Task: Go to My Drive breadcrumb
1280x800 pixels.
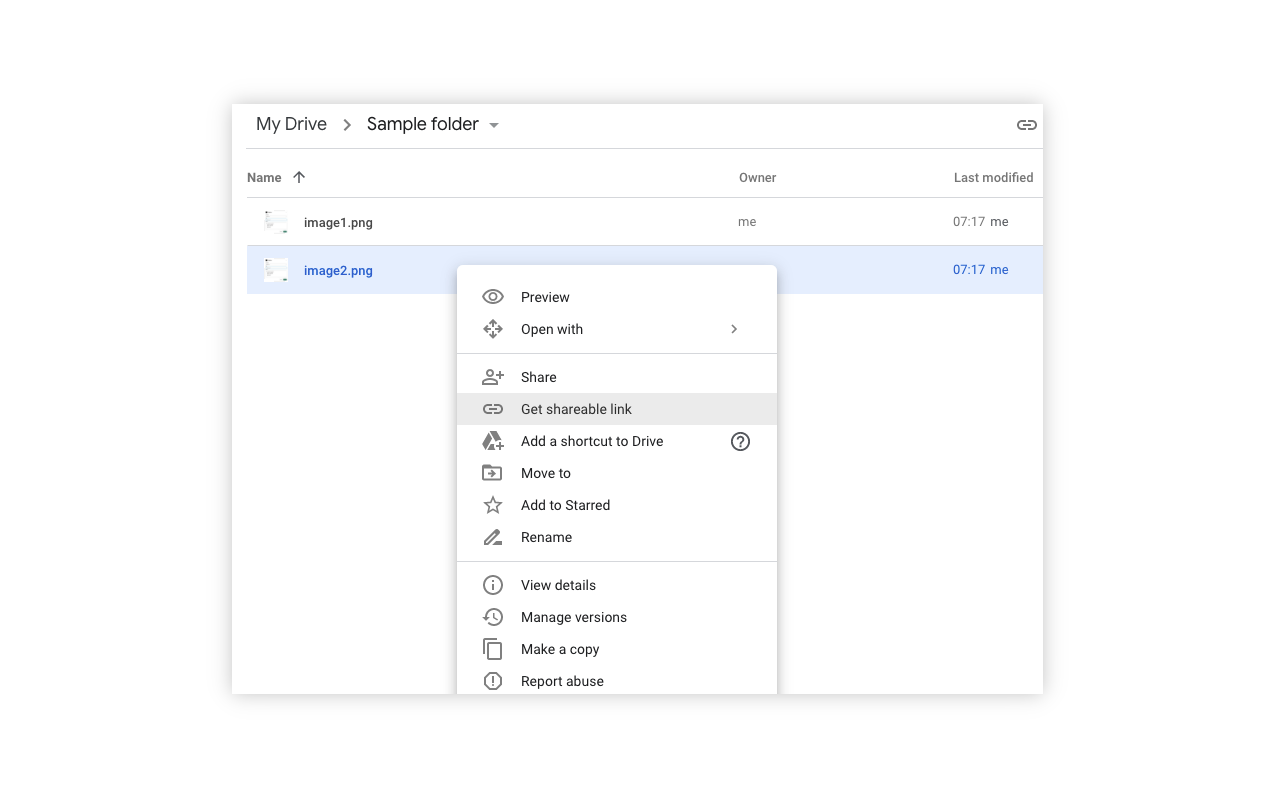Action: [291, 124]
